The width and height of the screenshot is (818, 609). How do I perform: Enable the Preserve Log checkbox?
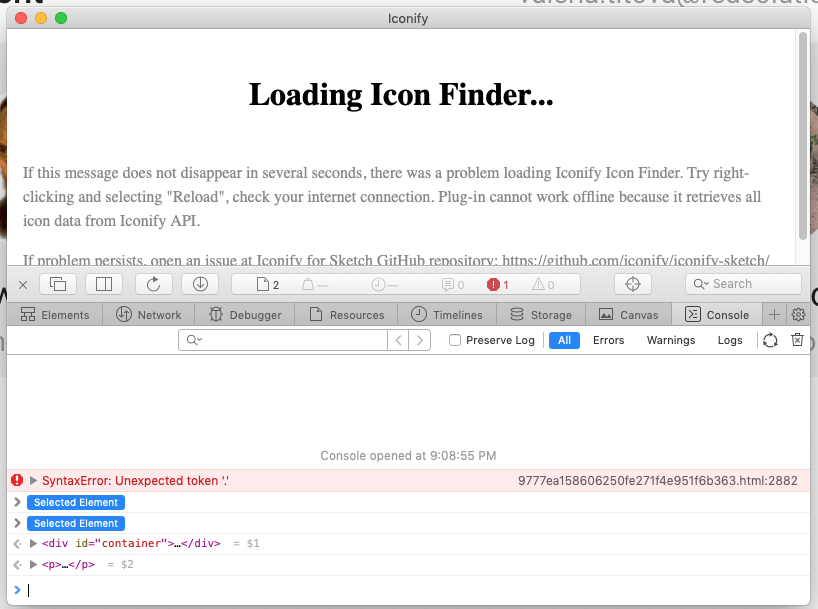point(455,340)
